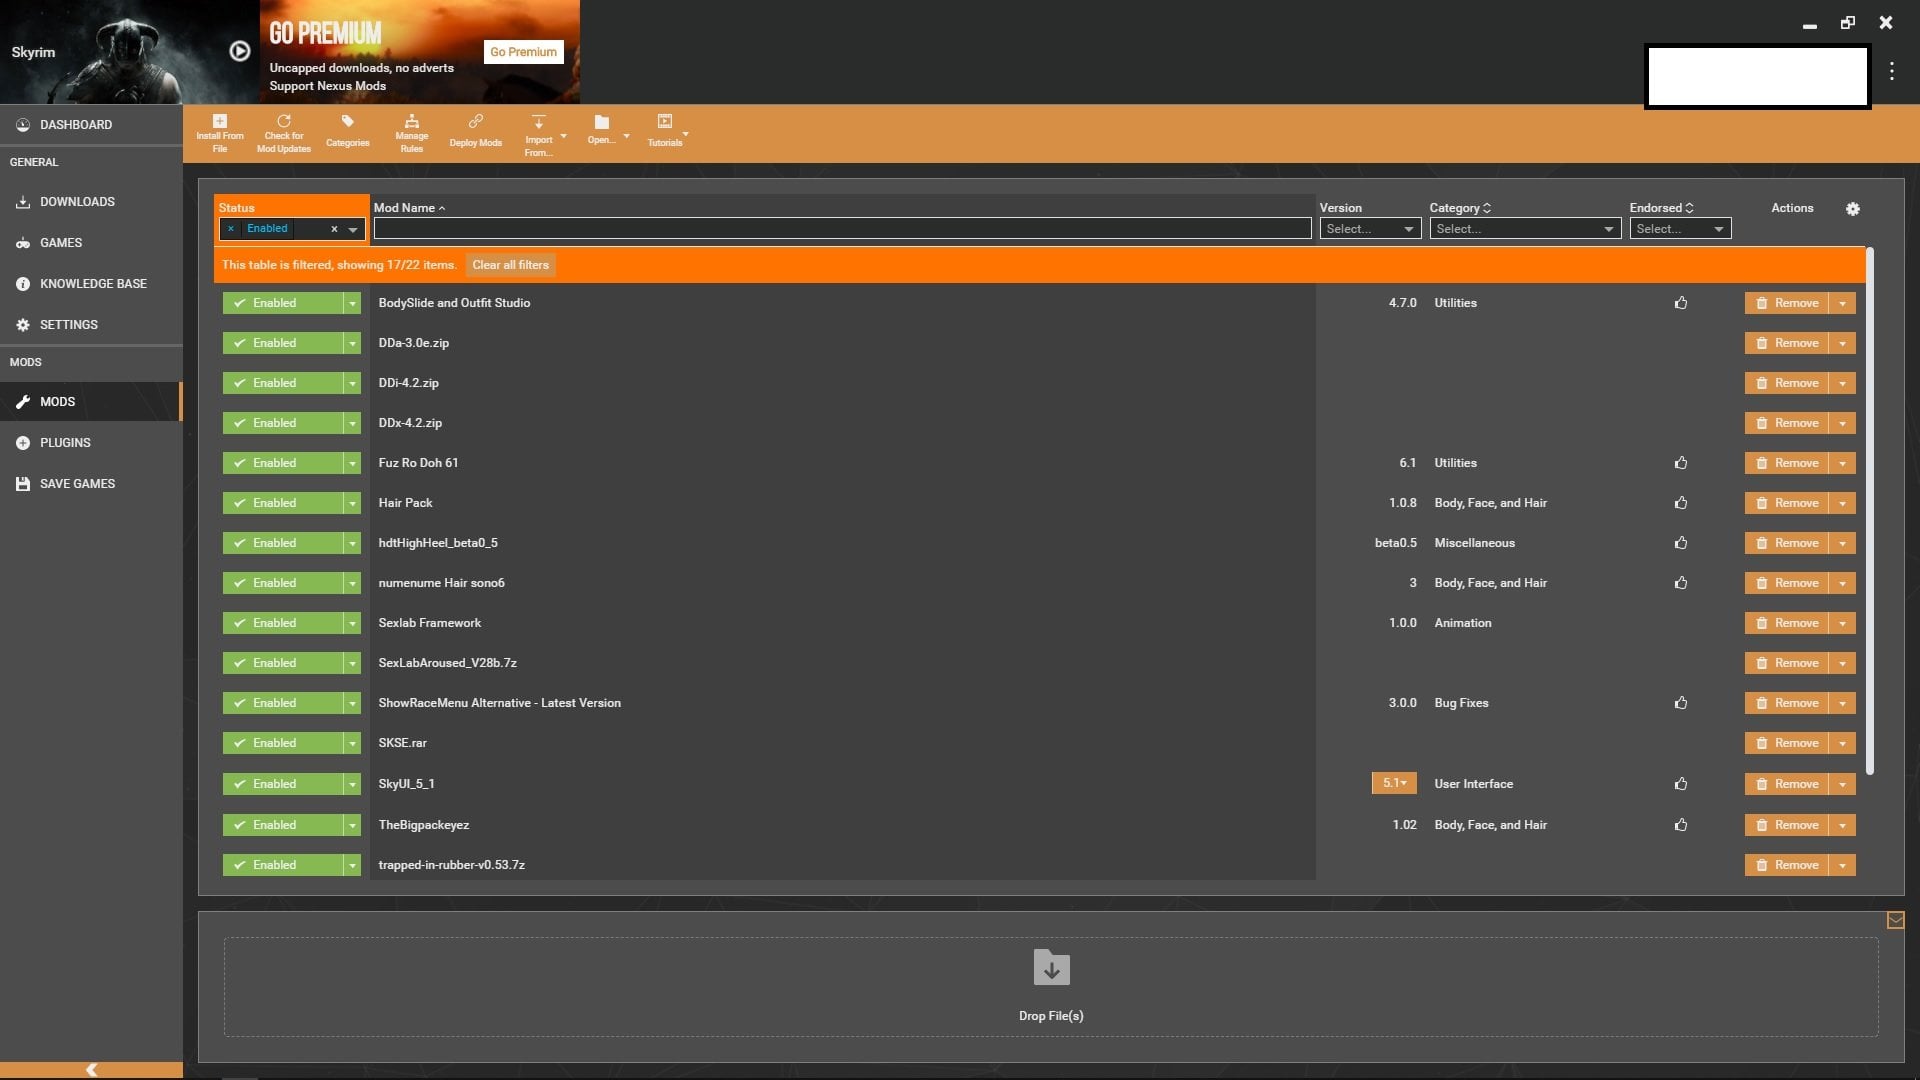This screenshot has height=1080, width=1920.
Task: Open Games in the sidebar
Action: pos(91,243)
